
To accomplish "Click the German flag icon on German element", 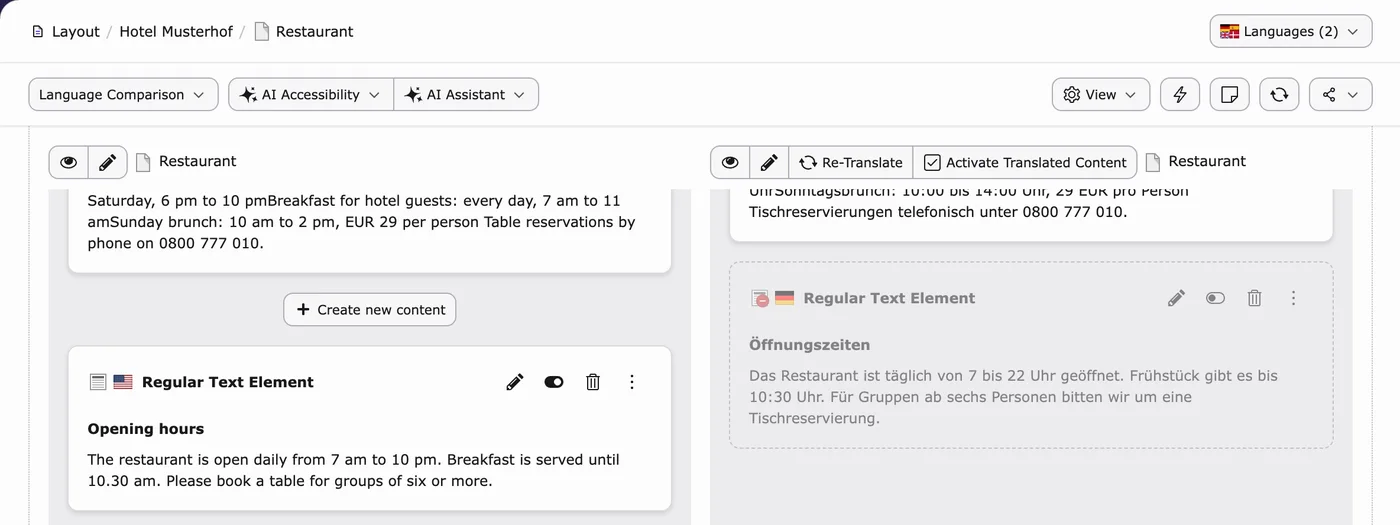I will (785, 298).
